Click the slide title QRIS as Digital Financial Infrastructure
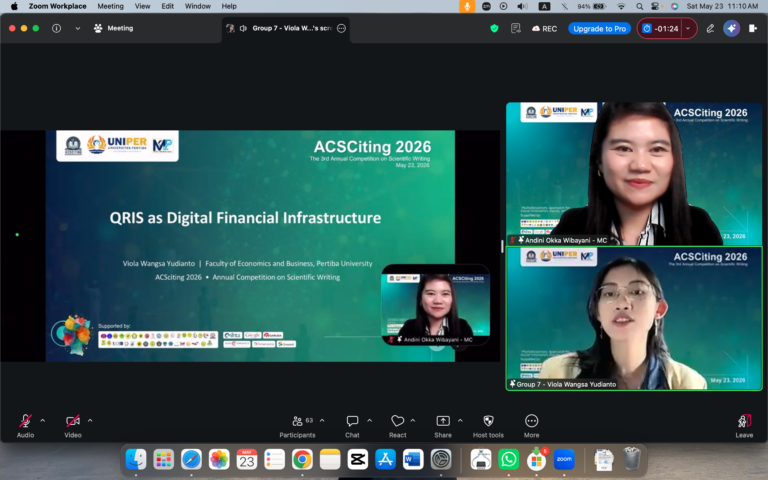The width and height of the screenshot is (768, 480). 245,218
